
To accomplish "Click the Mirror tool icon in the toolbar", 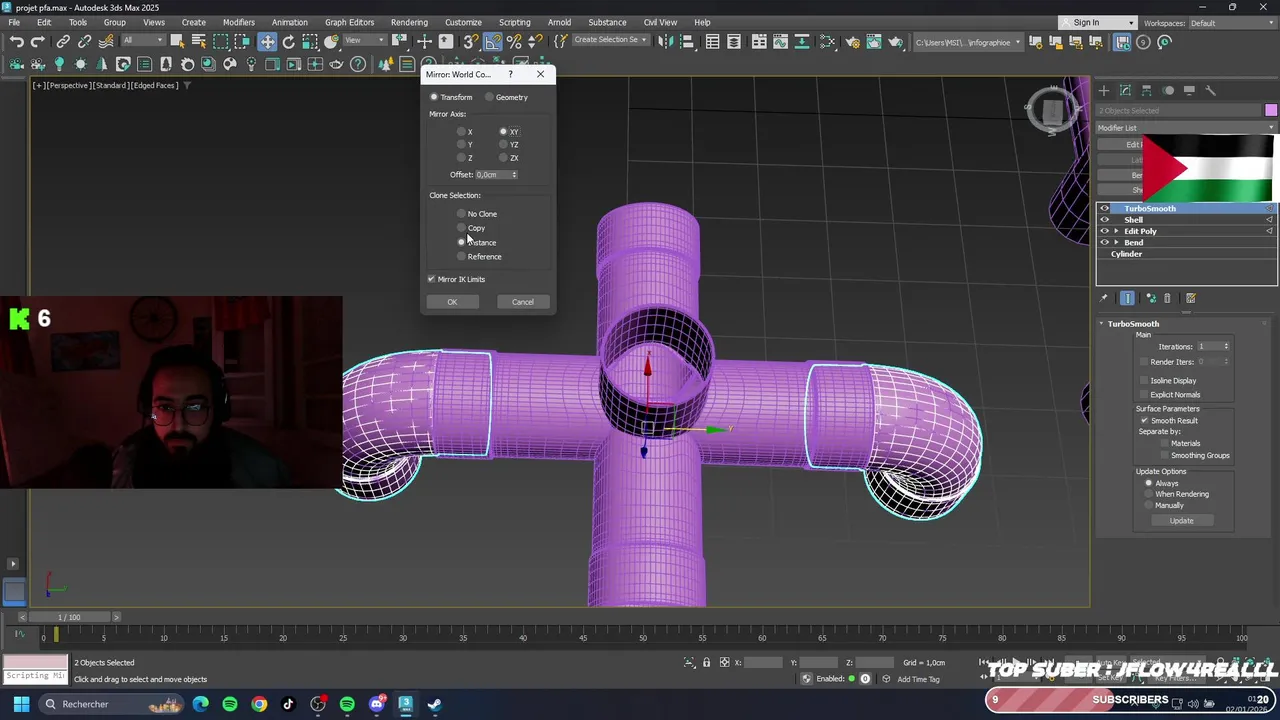I will point(665,42).
